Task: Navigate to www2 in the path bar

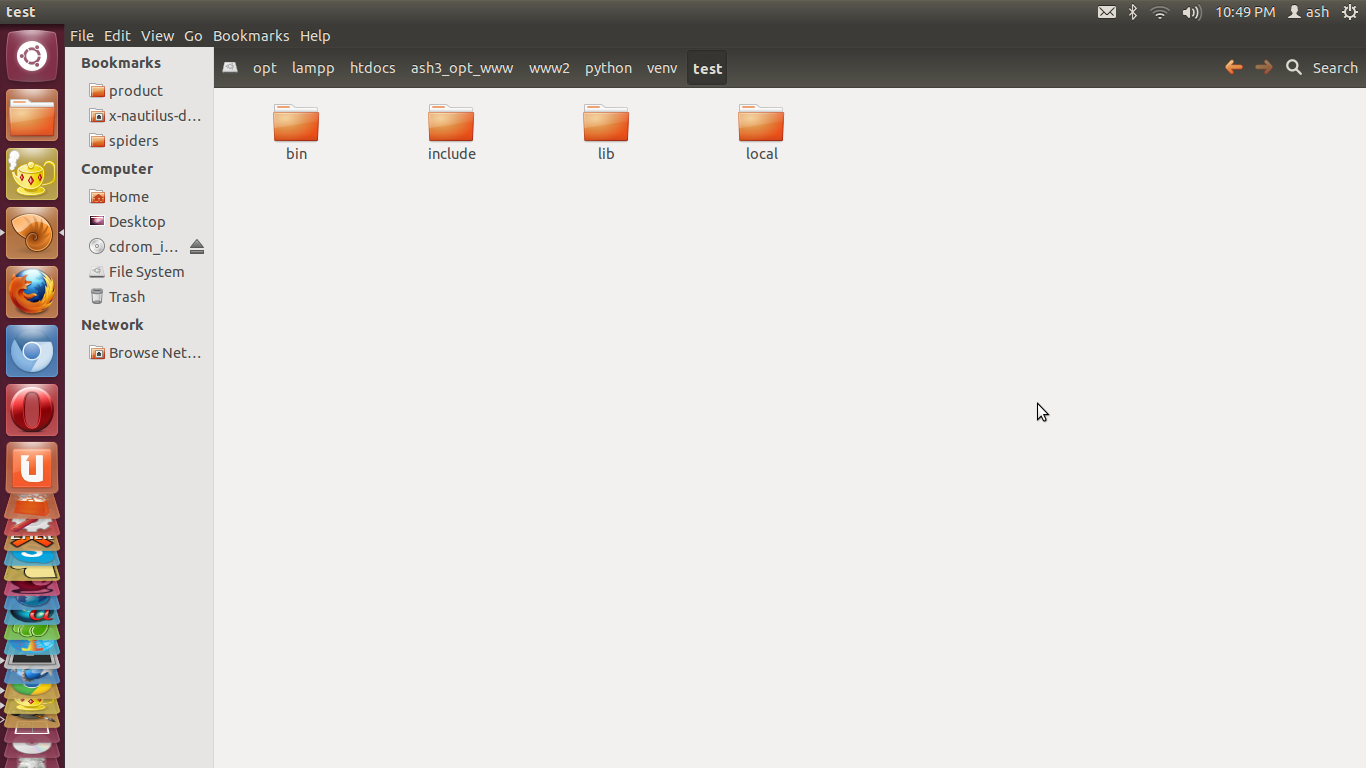Action: click(x=549, y=68)
